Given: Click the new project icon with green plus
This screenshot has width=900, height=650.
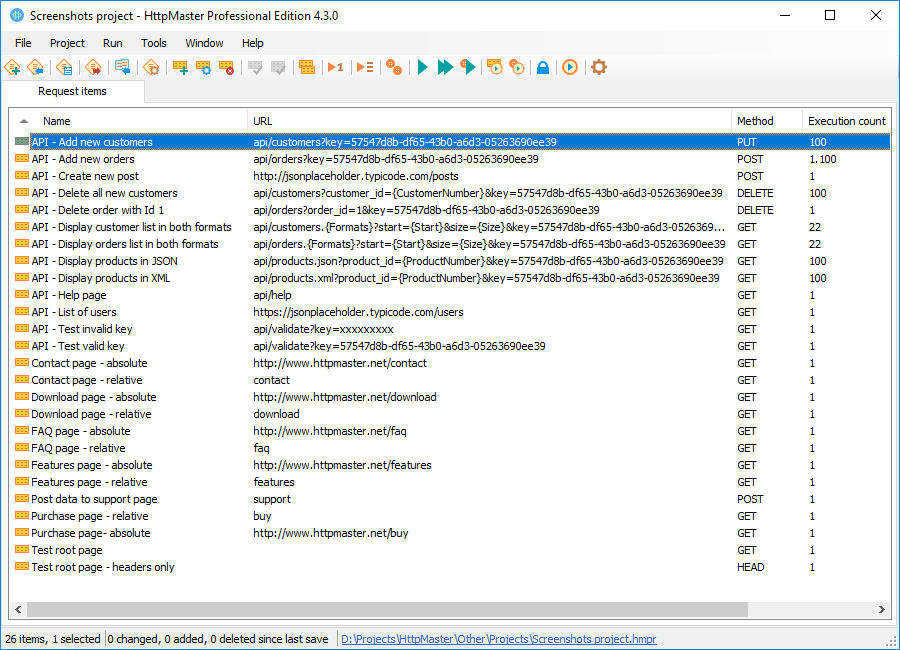Looking at the screenshot, I should [13, 67].
